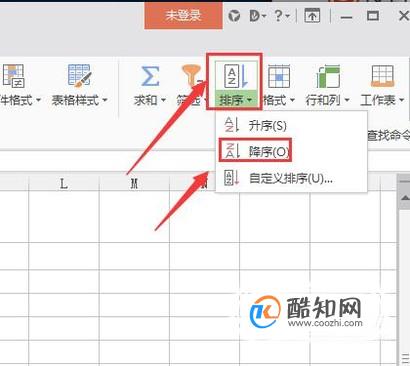
Task: Click the Worksheet (工作表) icon
Action: [382, 76]
